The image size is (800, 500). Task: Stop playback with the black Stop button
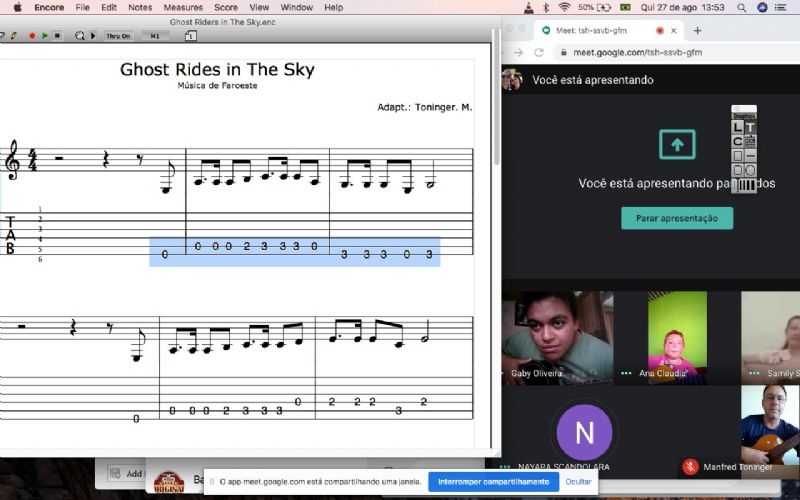(57, 36)
